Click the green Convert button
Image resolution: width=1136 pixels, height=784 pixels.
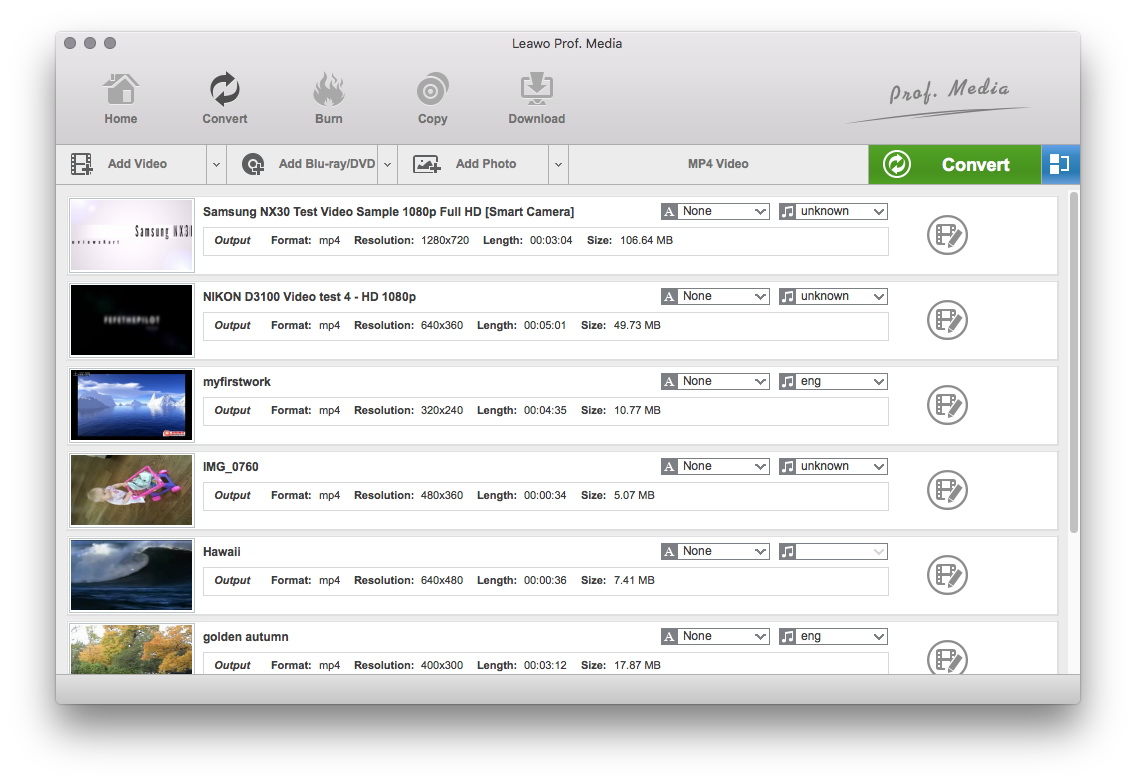tap(954, 165)
